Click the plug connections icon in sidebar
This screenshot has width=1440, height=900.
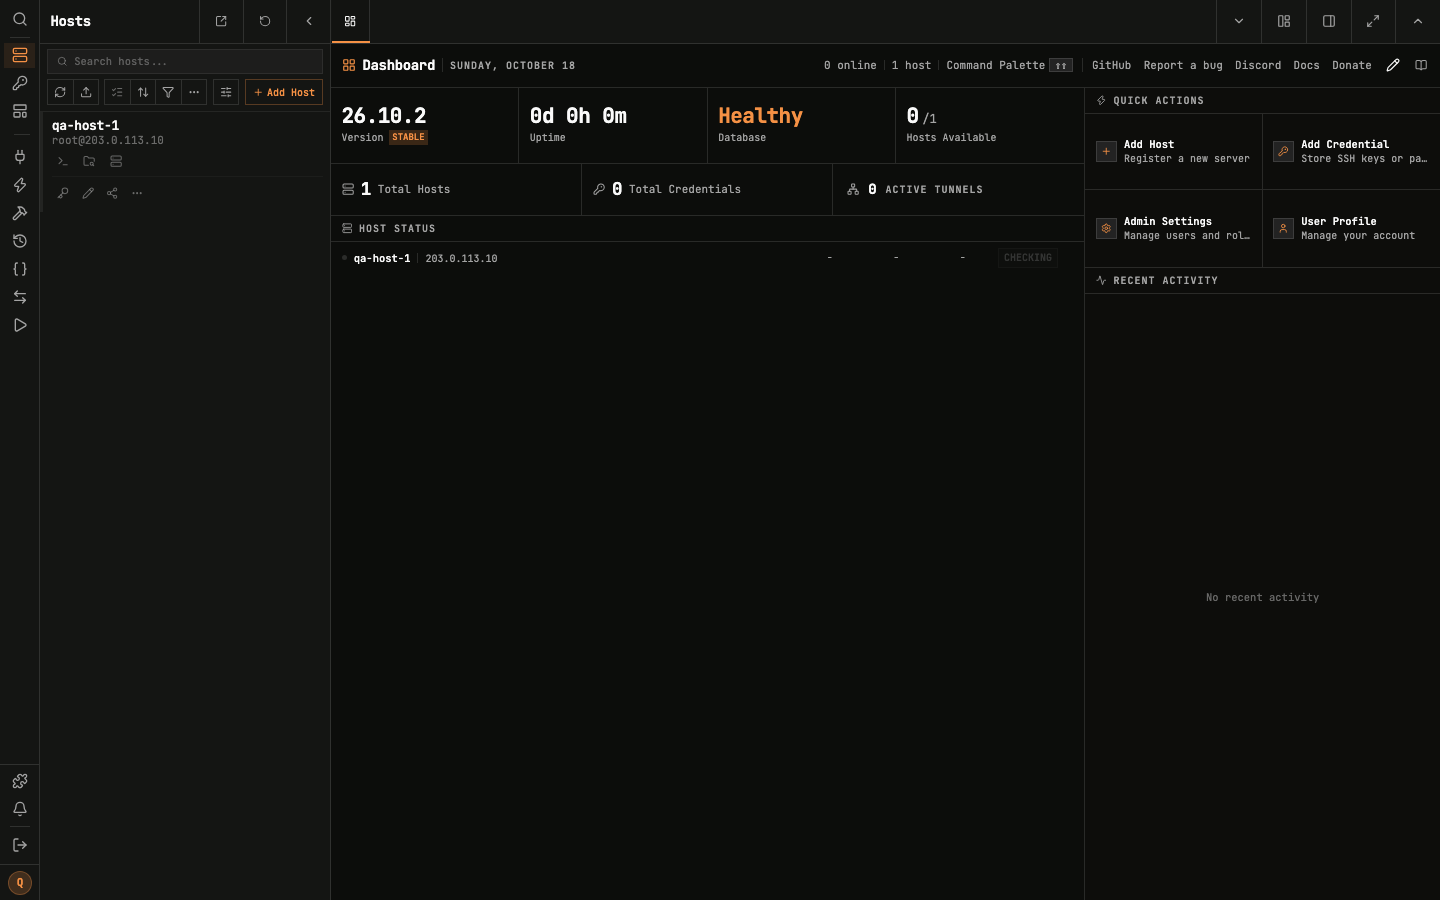19,157
